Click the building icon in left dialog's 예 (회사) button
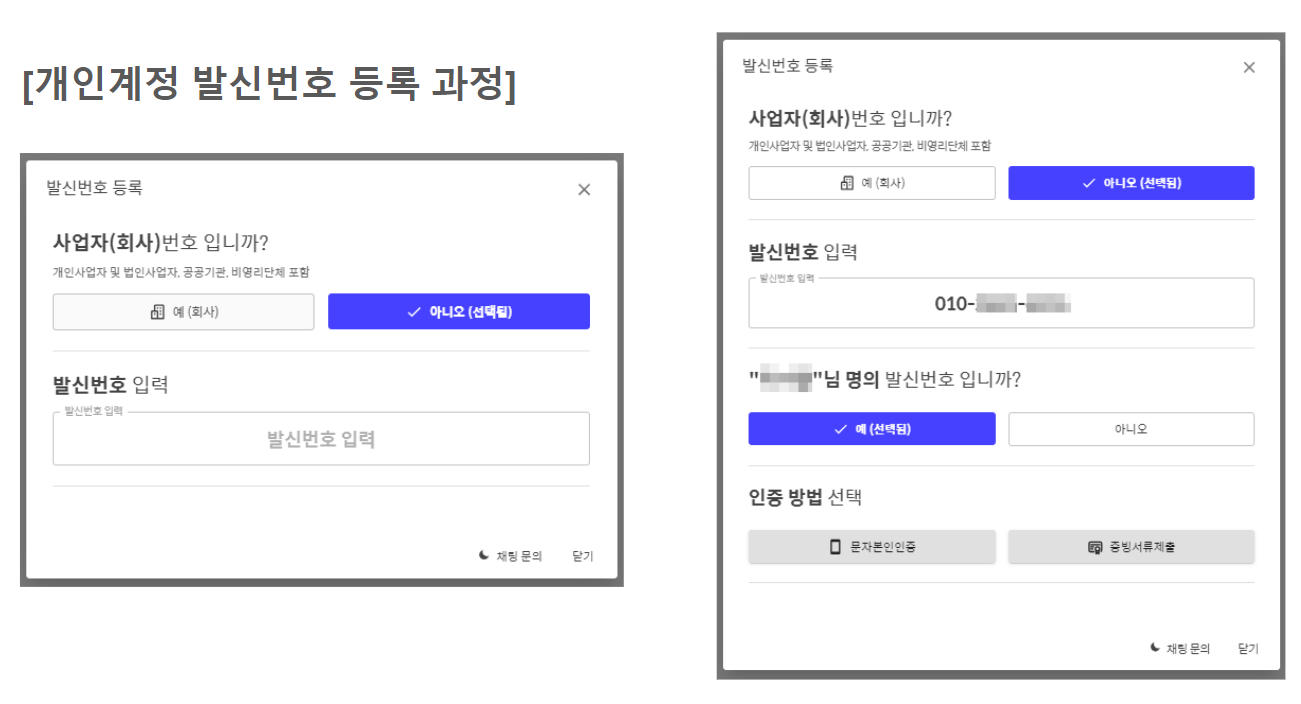Screen dimensions: 1301x704 157,312
